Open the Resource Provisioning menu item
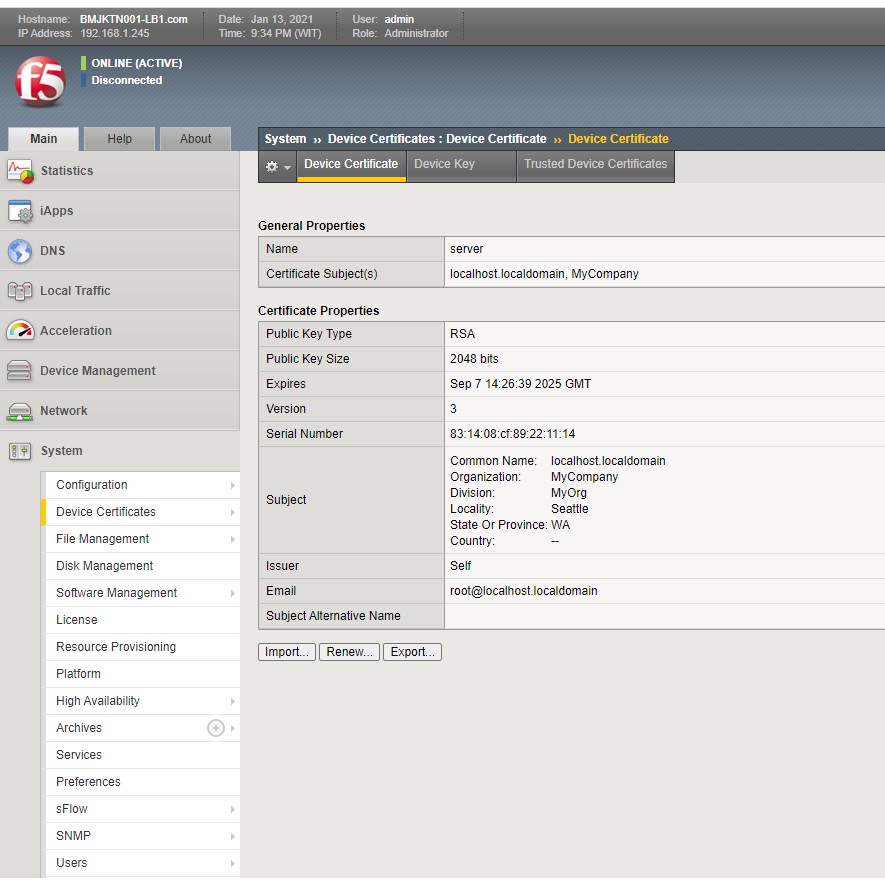The height and width of the screenshot is (885, 885). coord(116,647)
